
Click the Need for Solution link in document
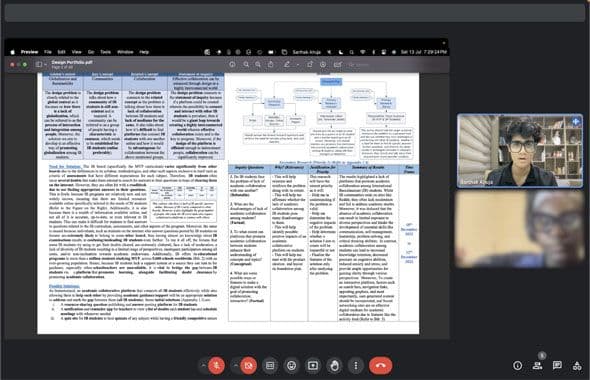(65, 166)
